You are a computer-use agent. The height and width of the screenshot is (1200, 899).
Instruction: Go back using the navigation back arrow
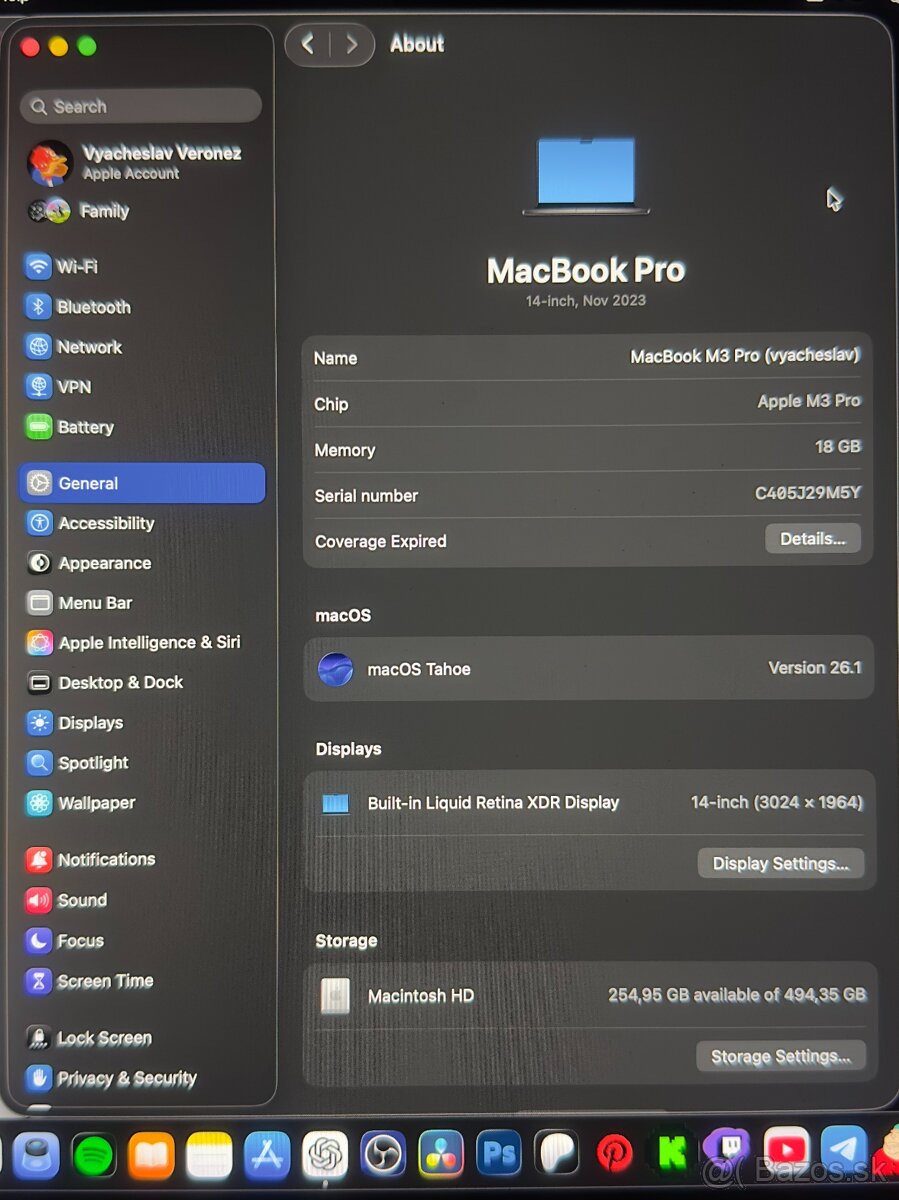tap(308, 44)
